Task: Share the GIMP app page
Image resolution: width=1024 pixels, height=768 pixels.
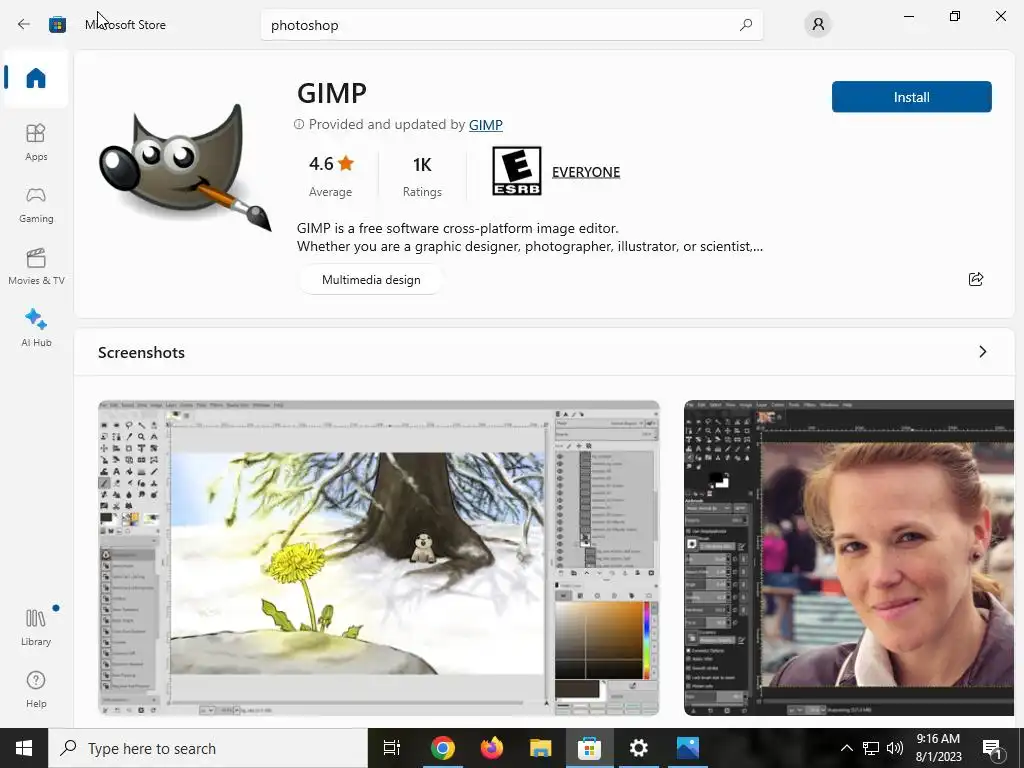Action: point(976,280)
